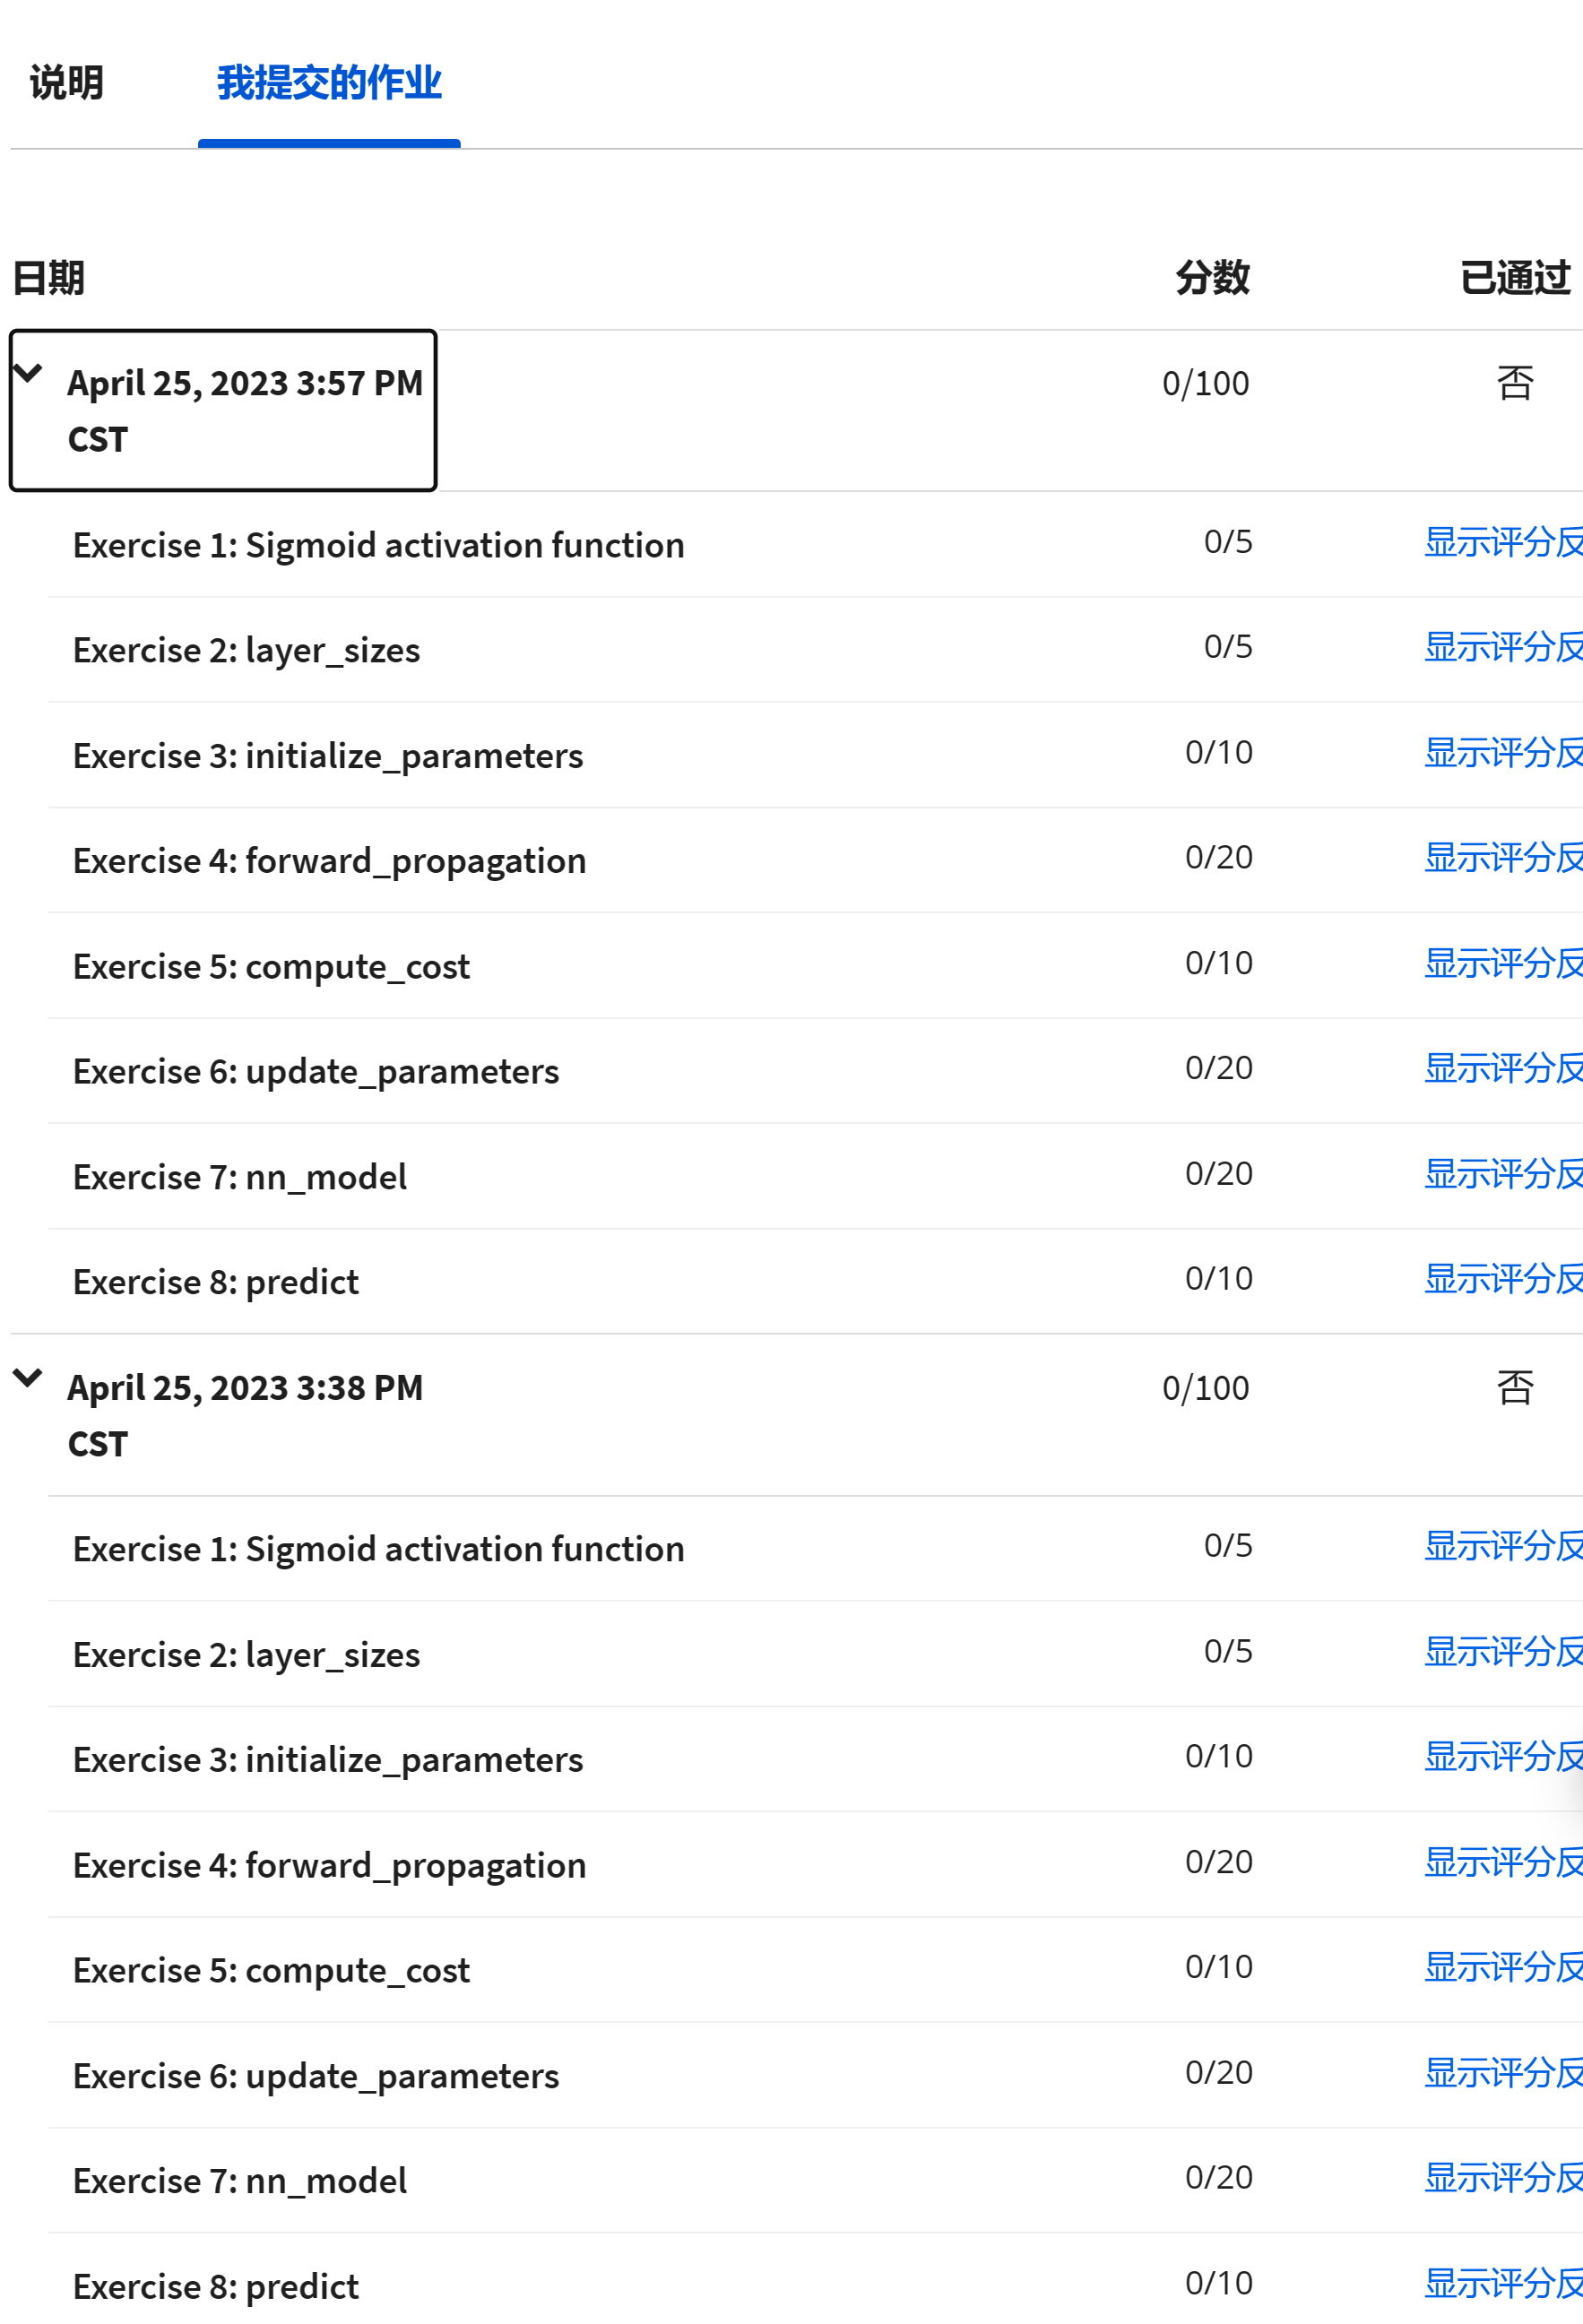
Task: Collapse the 3:38 PM submission chevron
Action: (x=28, y=1378)
